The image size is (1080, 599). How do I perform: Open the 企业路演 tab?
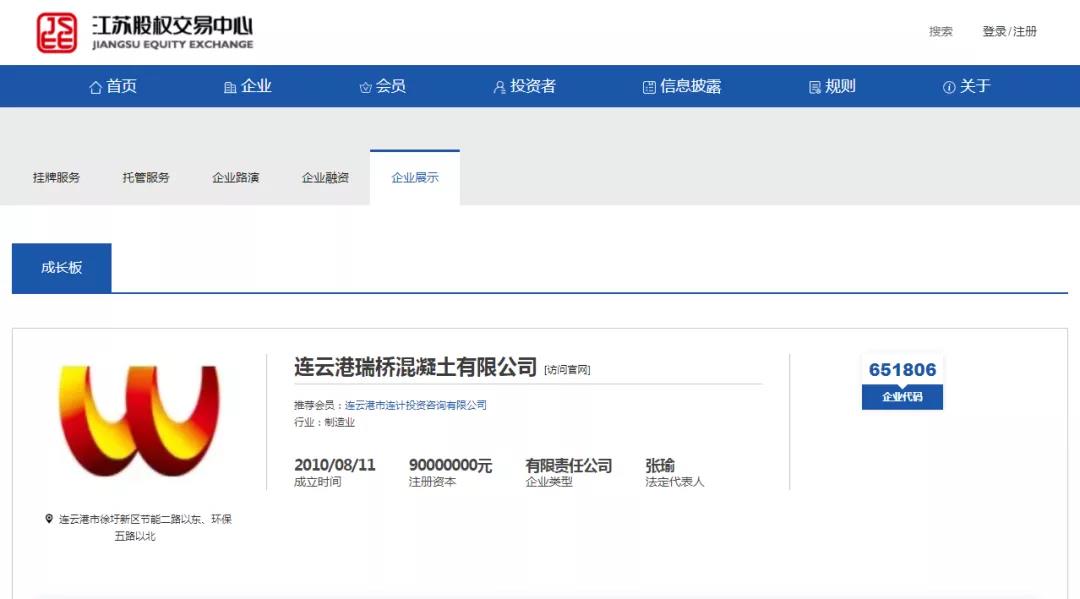(235, 177)
